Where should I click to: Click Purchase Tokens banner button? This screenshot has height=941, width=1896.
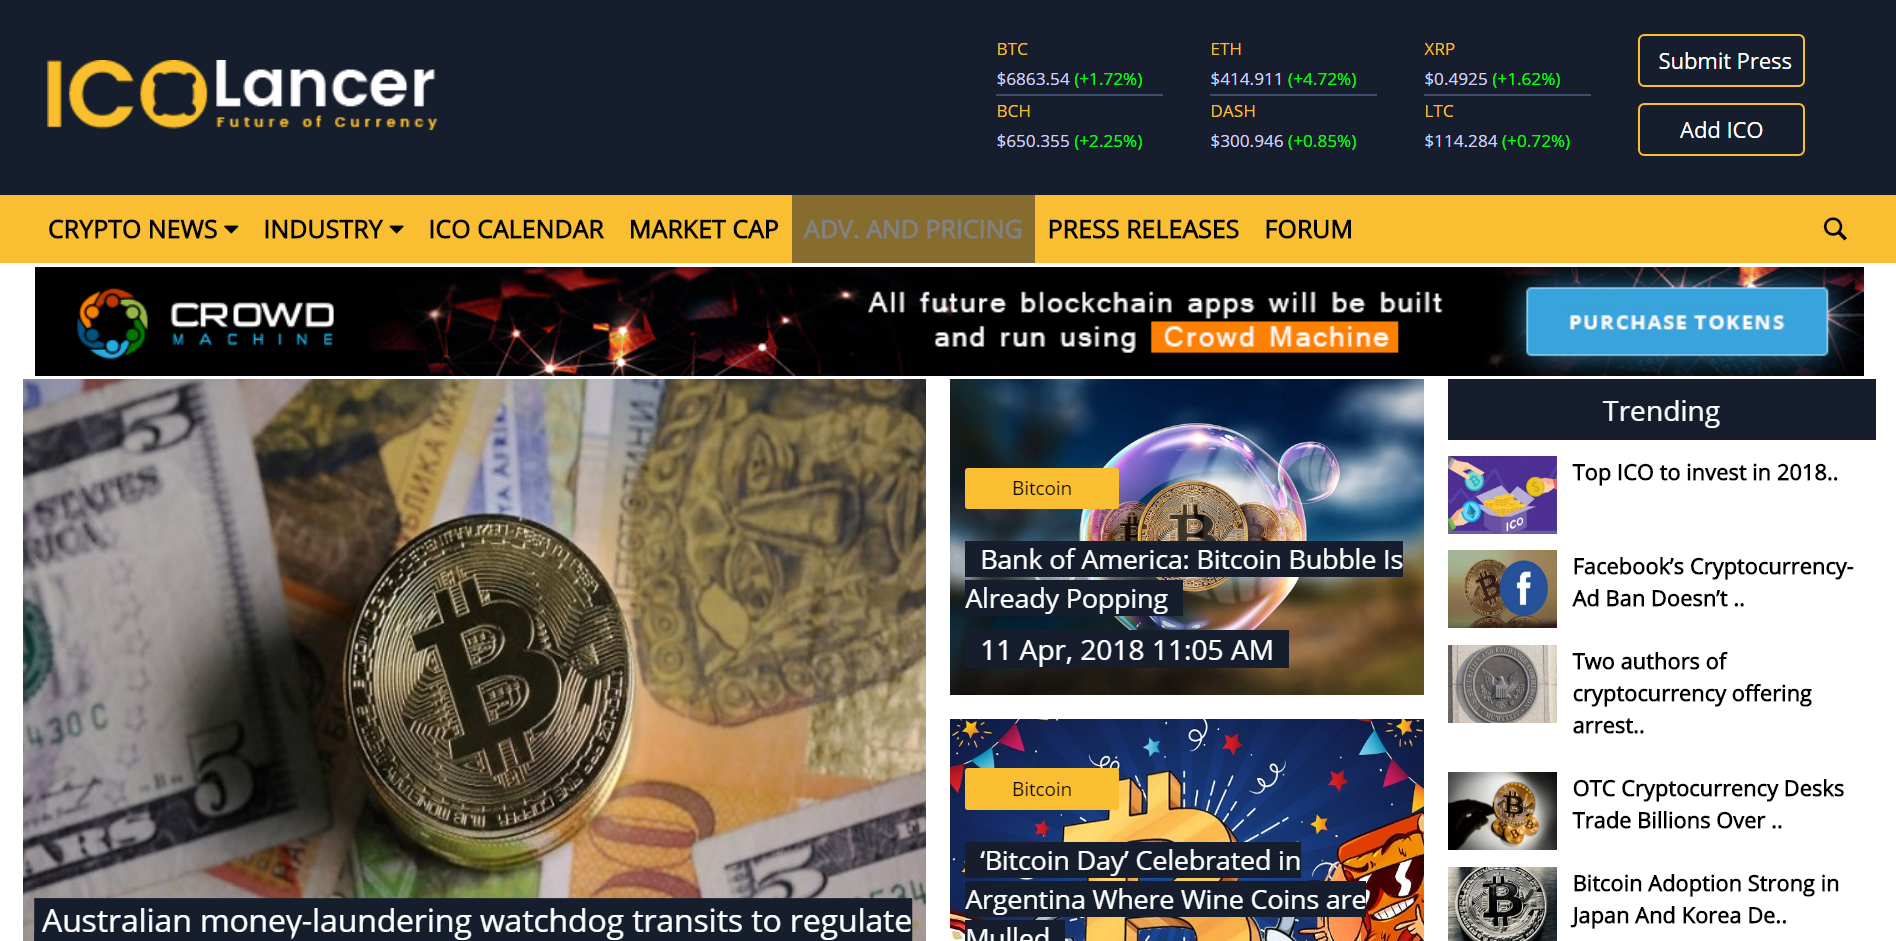coord(1677,322)
